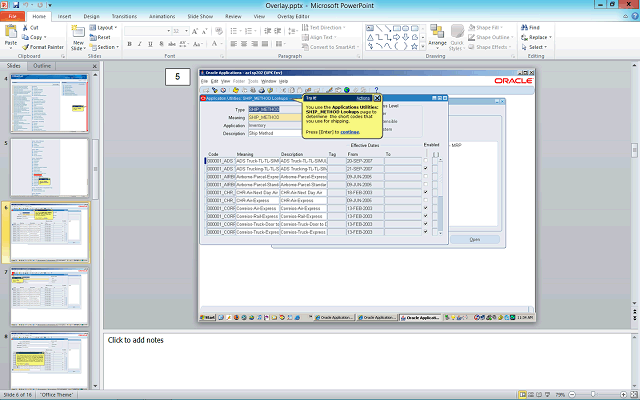Apply Italic formatting
The image size is (640, 400).
(x=140, y=44)
